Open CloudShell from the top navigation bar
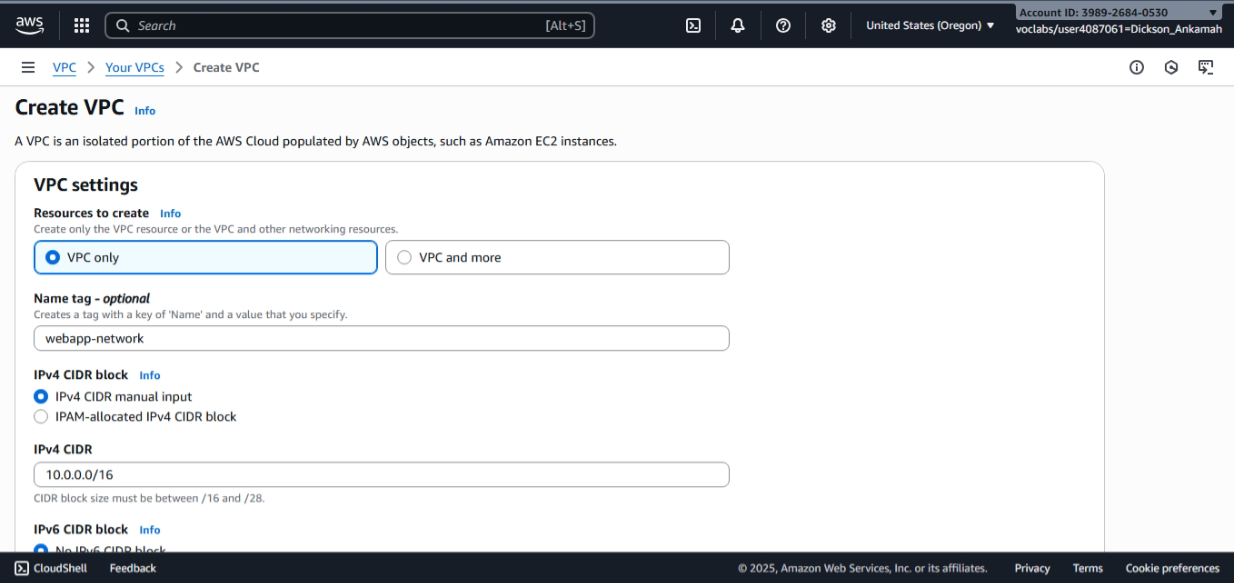The image size is (1234, 583). 694,24
